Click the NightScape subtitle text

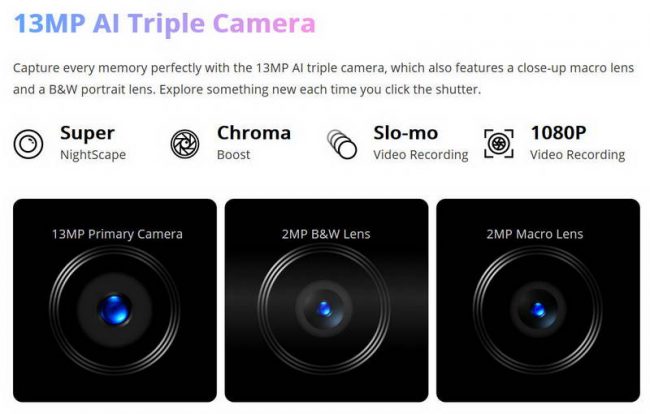[93, 155]
